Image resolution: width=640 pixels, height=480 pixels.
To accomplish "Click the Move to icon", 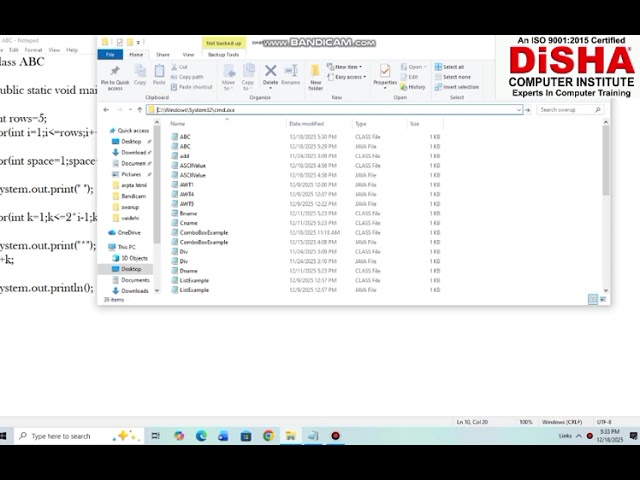I will pos(229,75).
